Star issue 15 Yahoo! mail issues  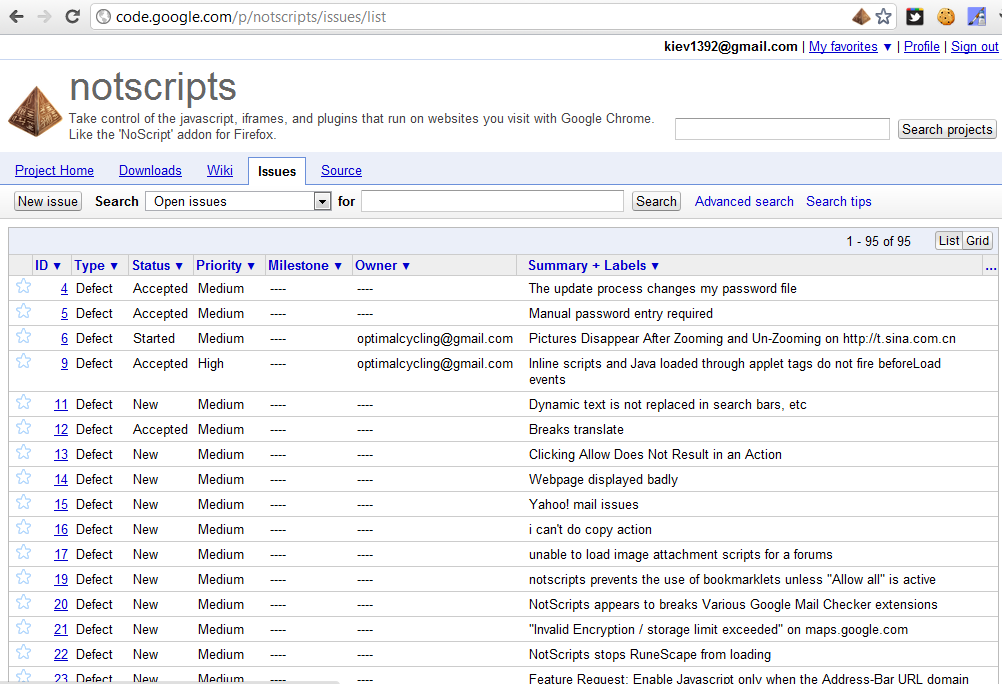point(23,503)
